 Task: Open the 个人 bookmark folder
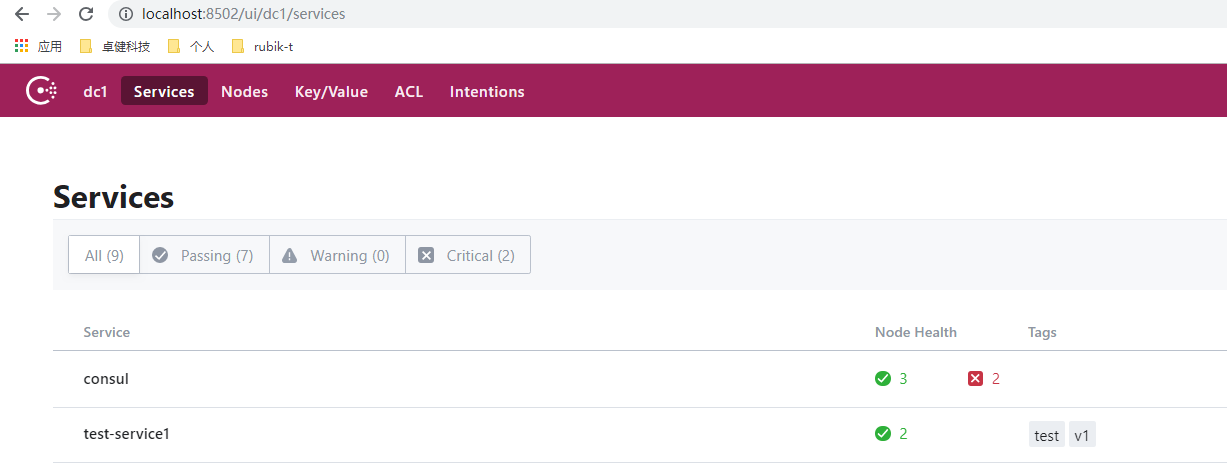point(191,46)
